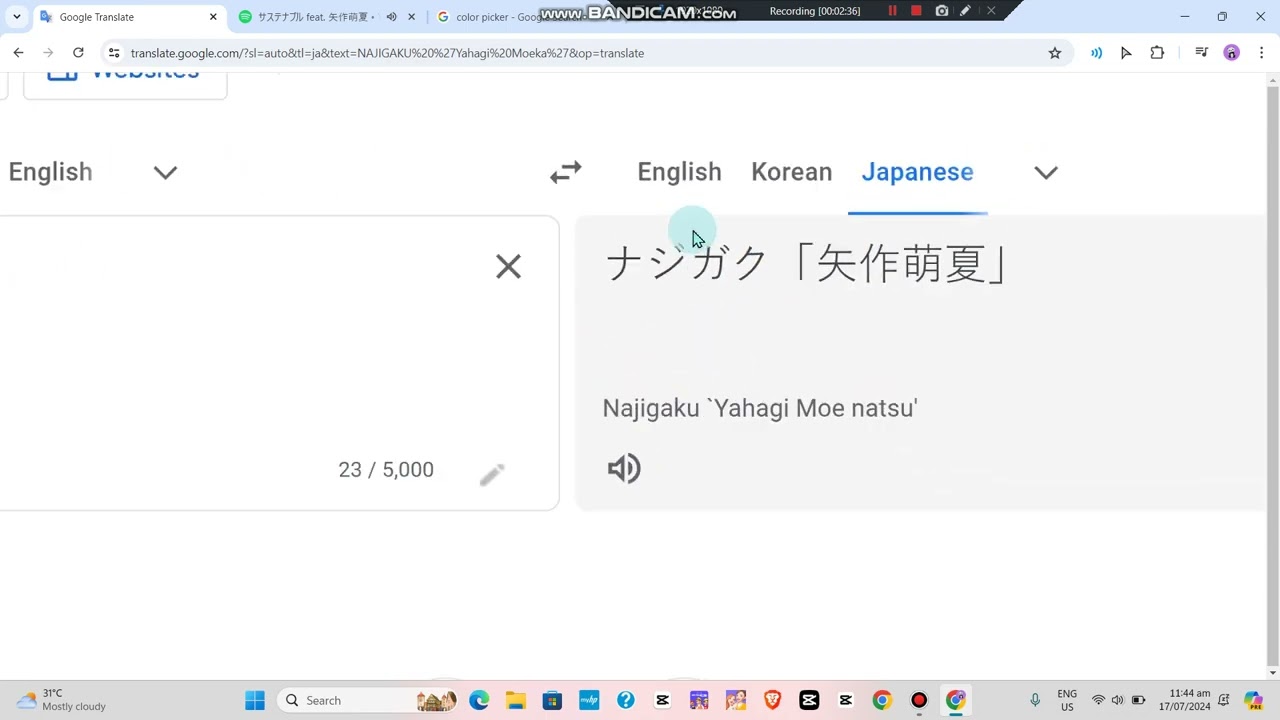Listen to the Japanese translation
1280x720 pixels.
point(624,469)
